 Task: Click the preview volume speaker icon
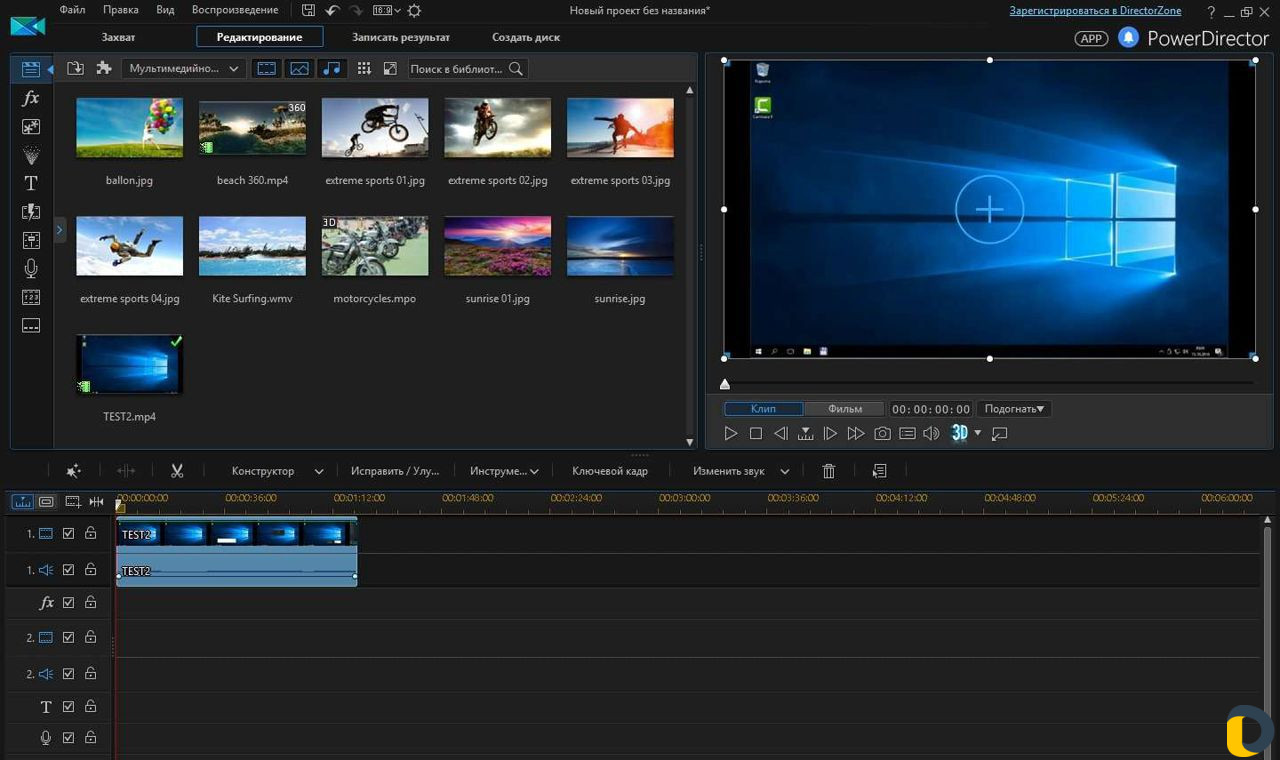[x=931, y=433]
